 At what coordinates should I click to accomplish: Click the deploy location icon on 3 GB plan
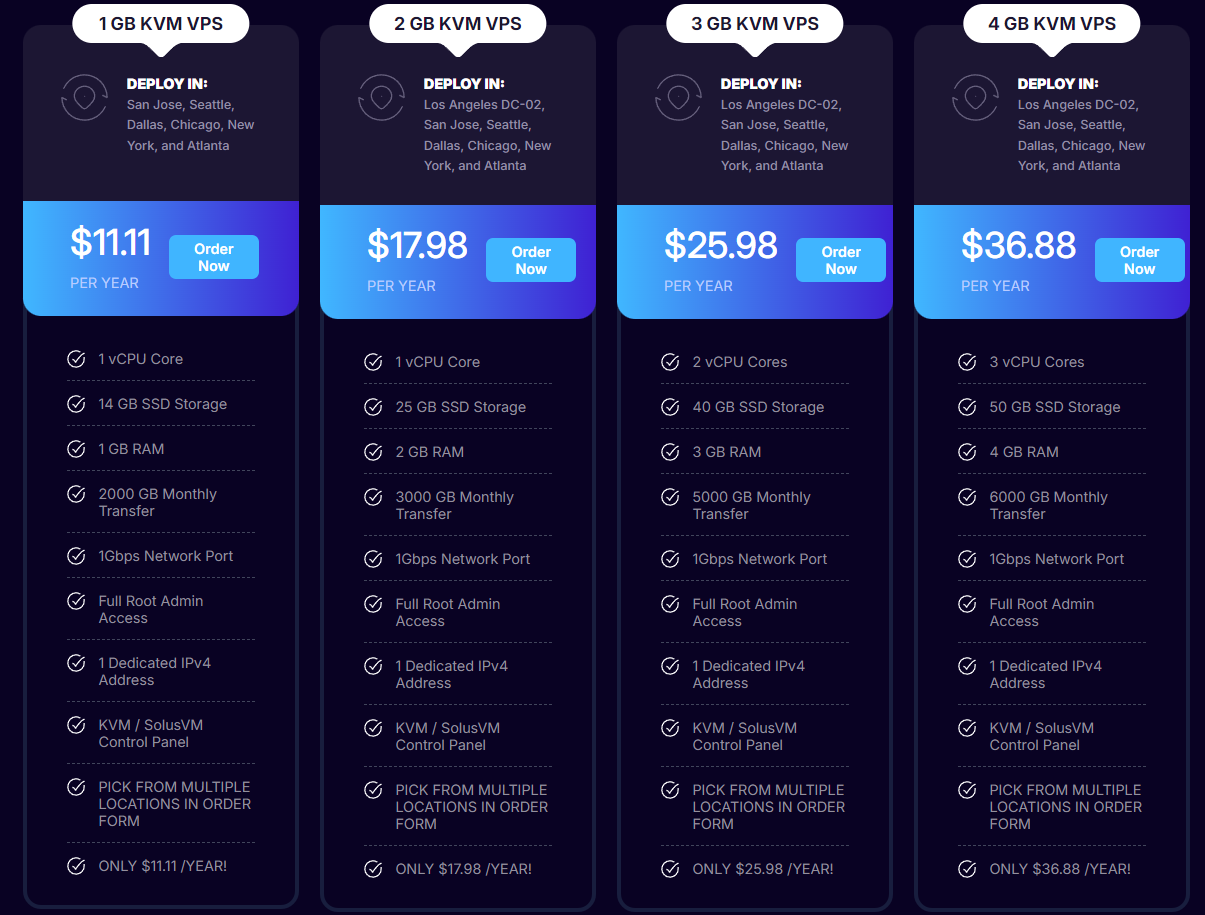[x=678, y=98]
